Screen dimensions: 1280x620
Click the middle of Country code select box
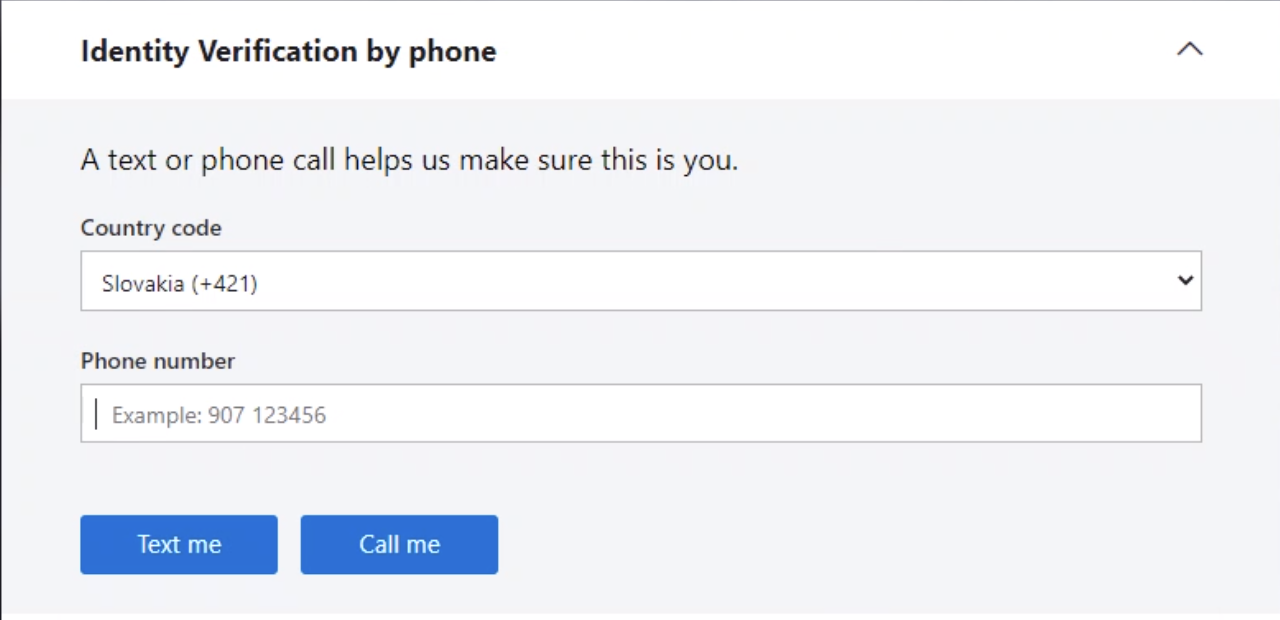(640, 281)
